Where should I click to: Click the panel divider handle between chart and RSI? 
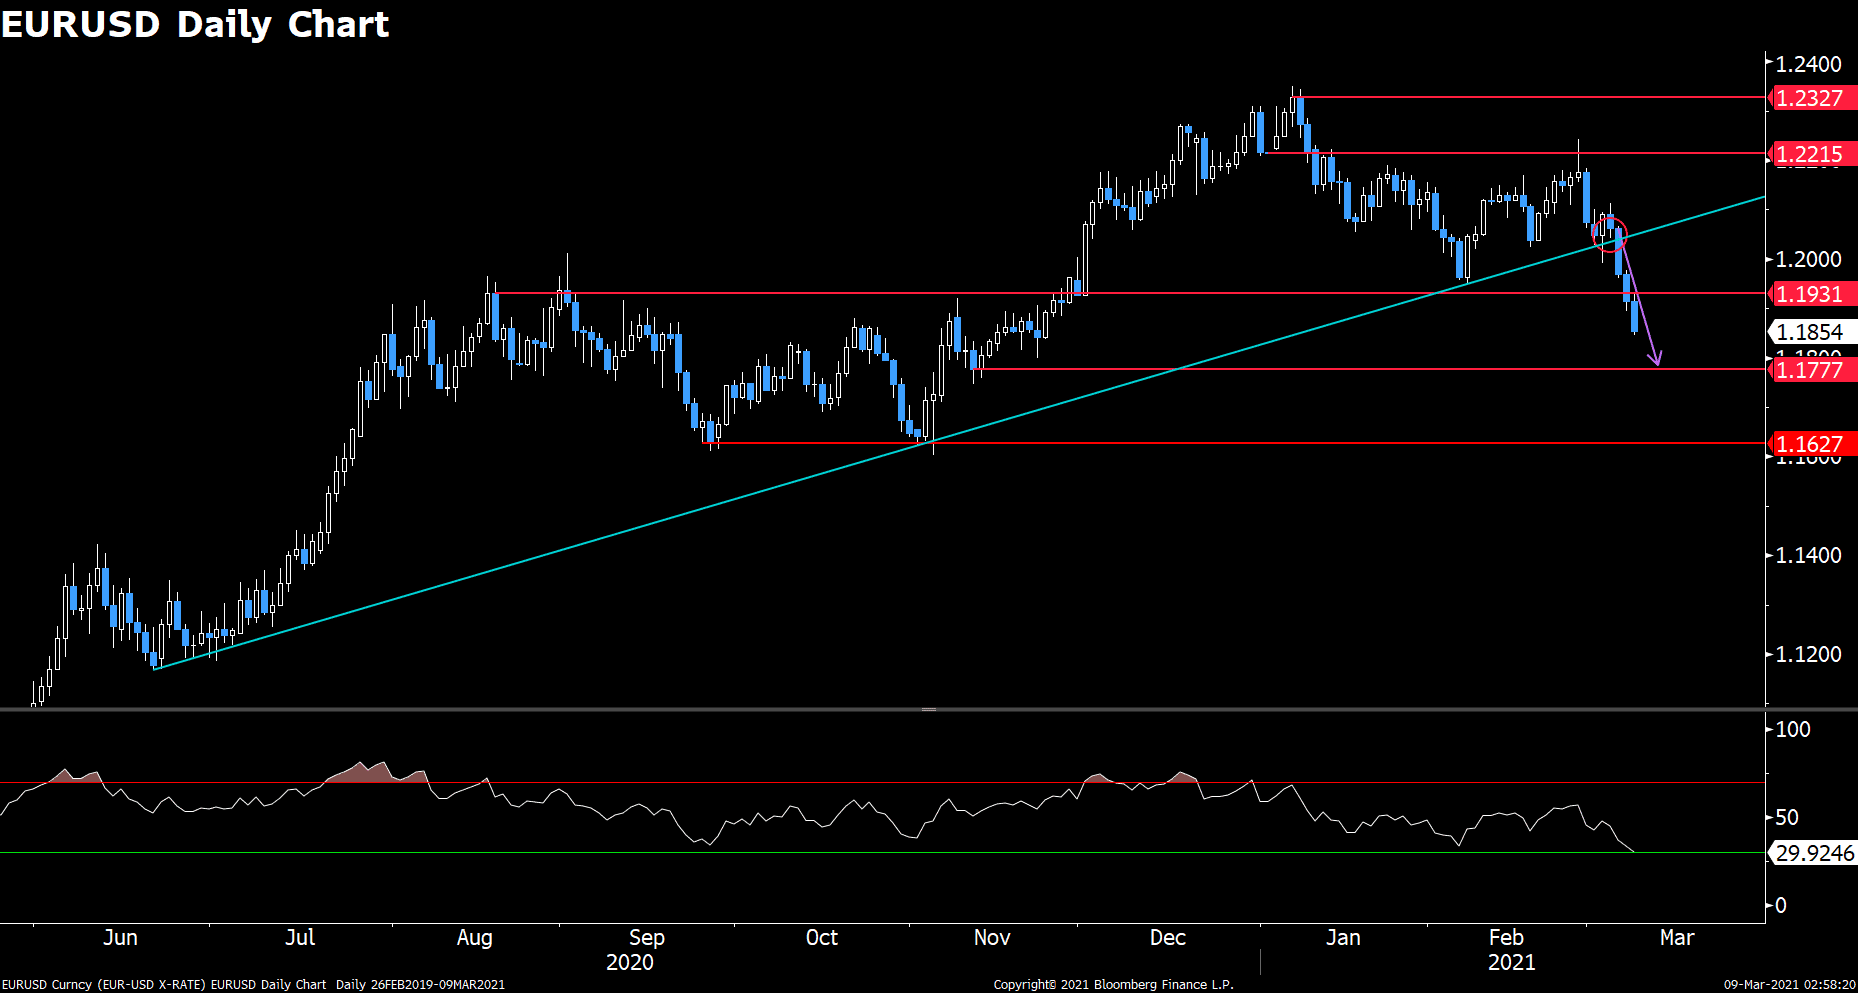[929, 709]
